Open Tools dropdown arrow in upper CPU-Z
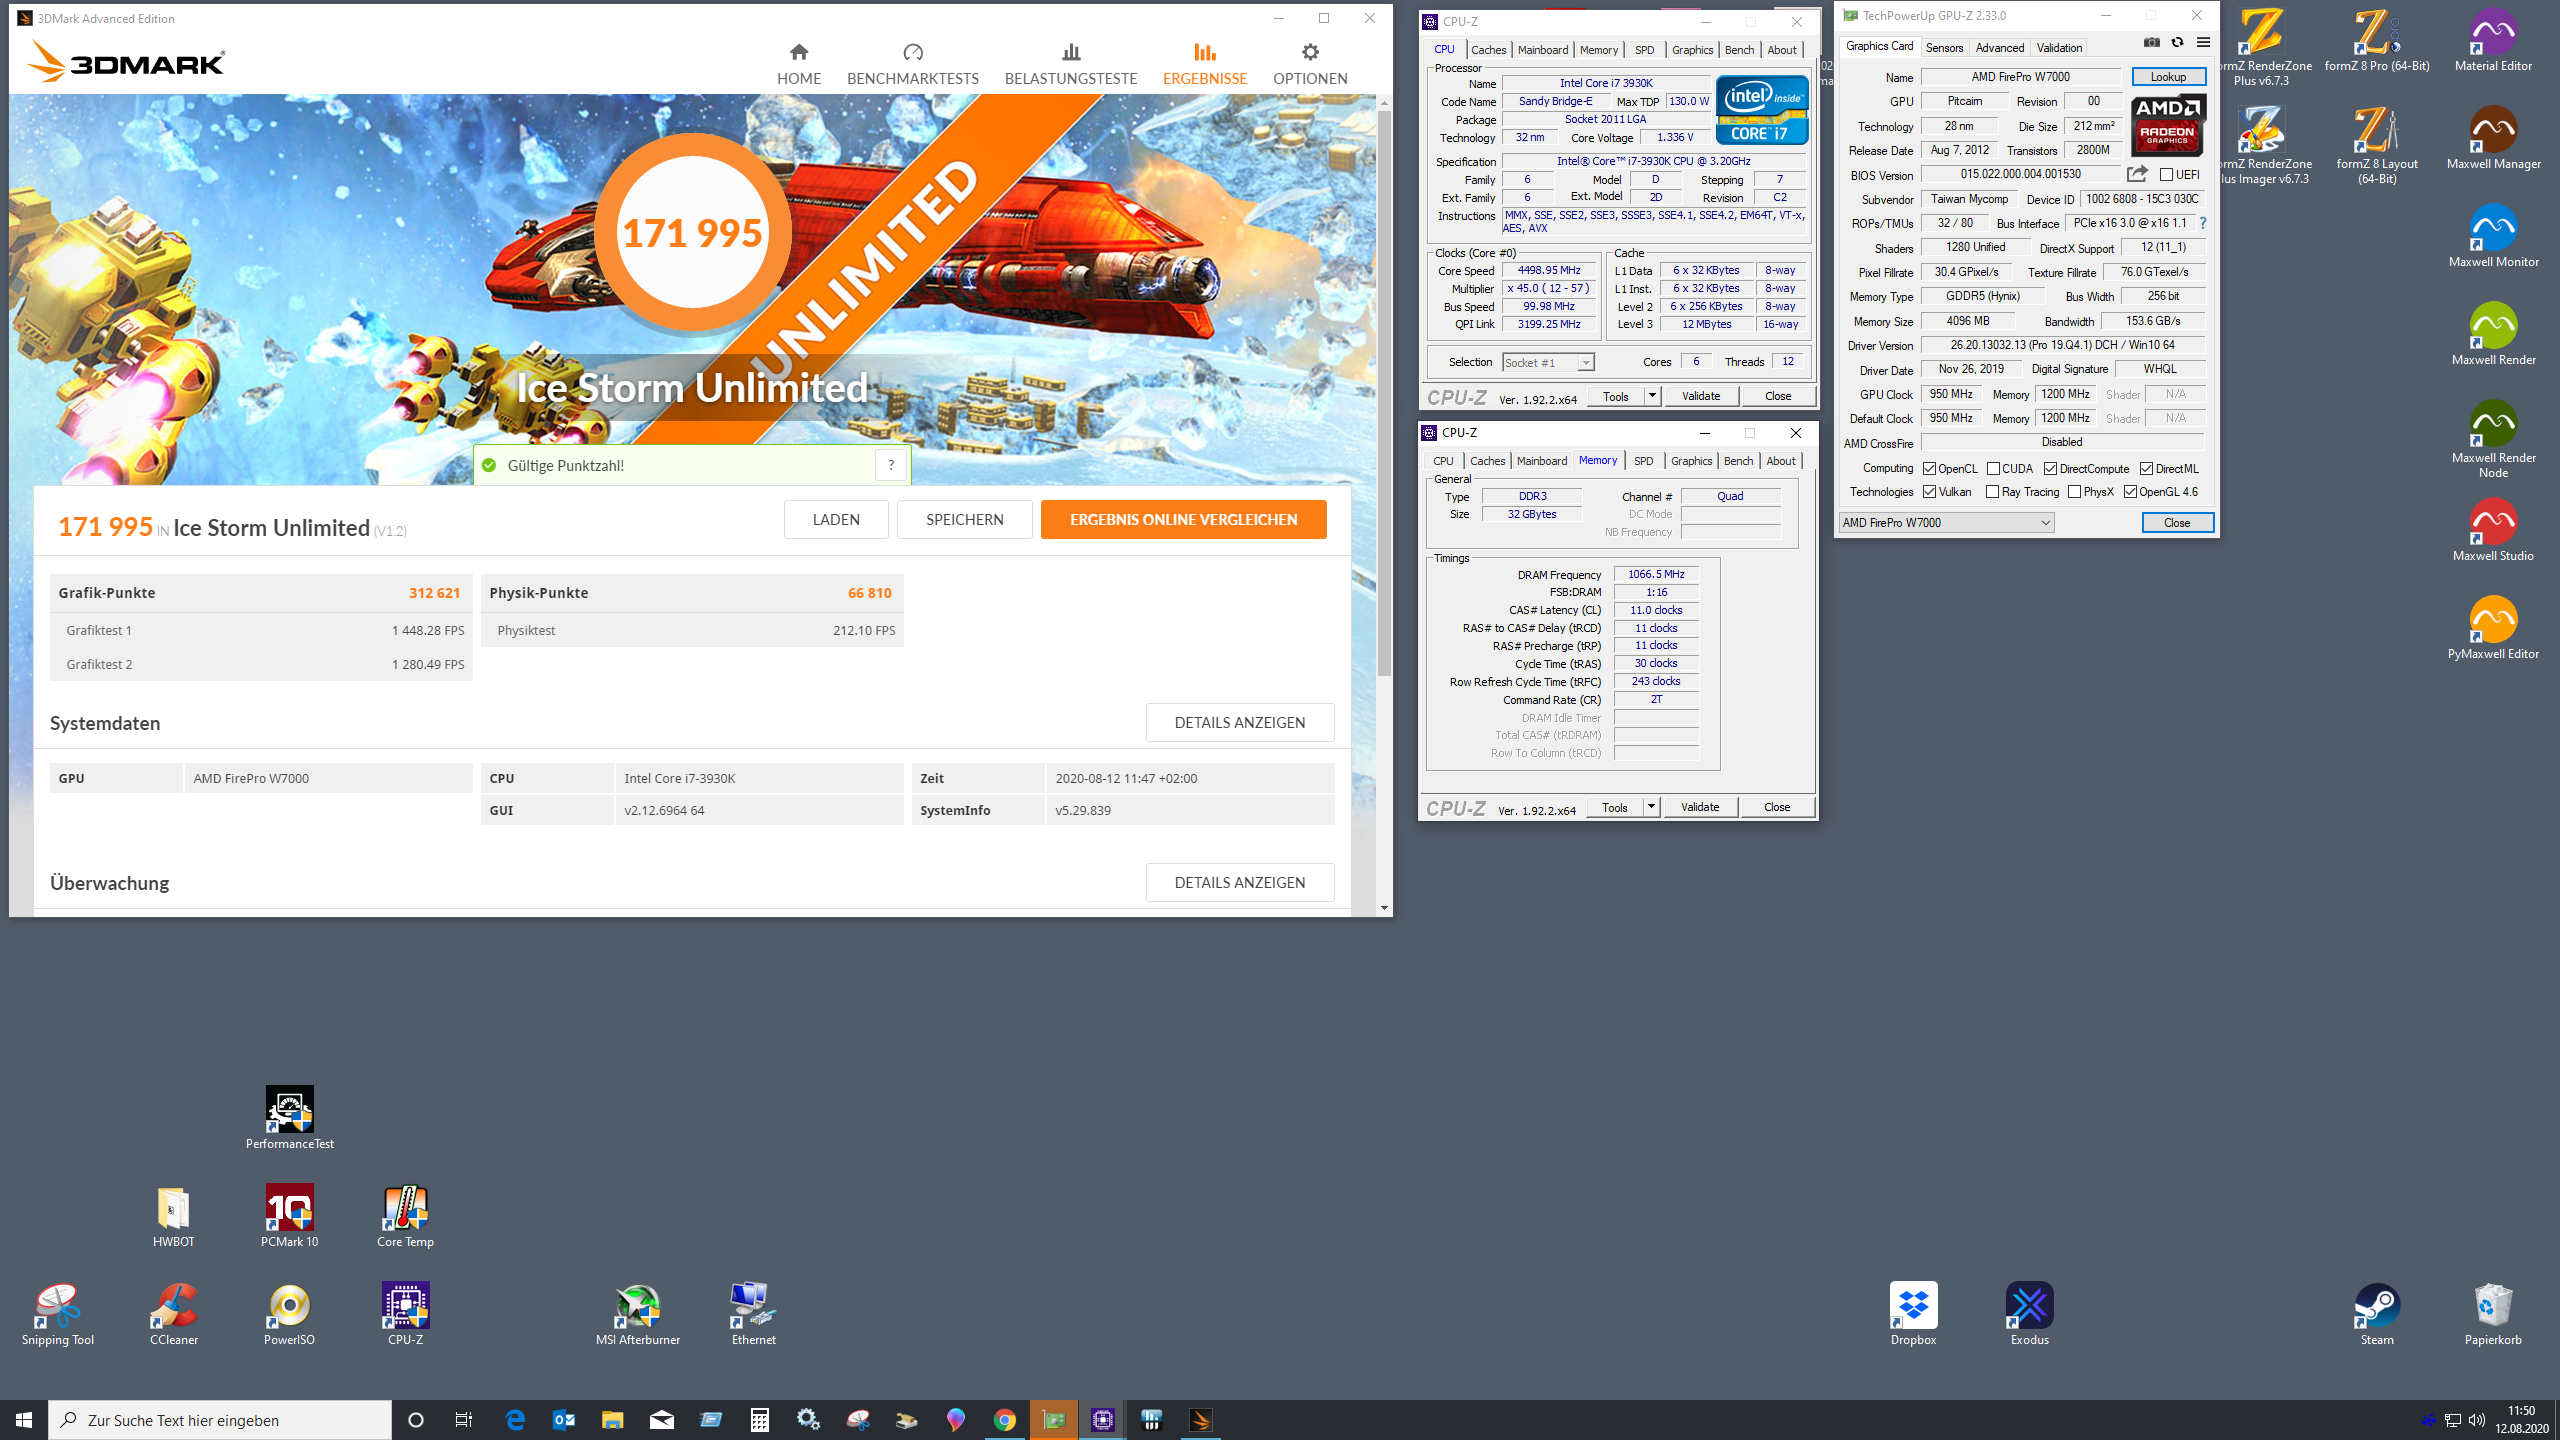 tap(1652, 396)
